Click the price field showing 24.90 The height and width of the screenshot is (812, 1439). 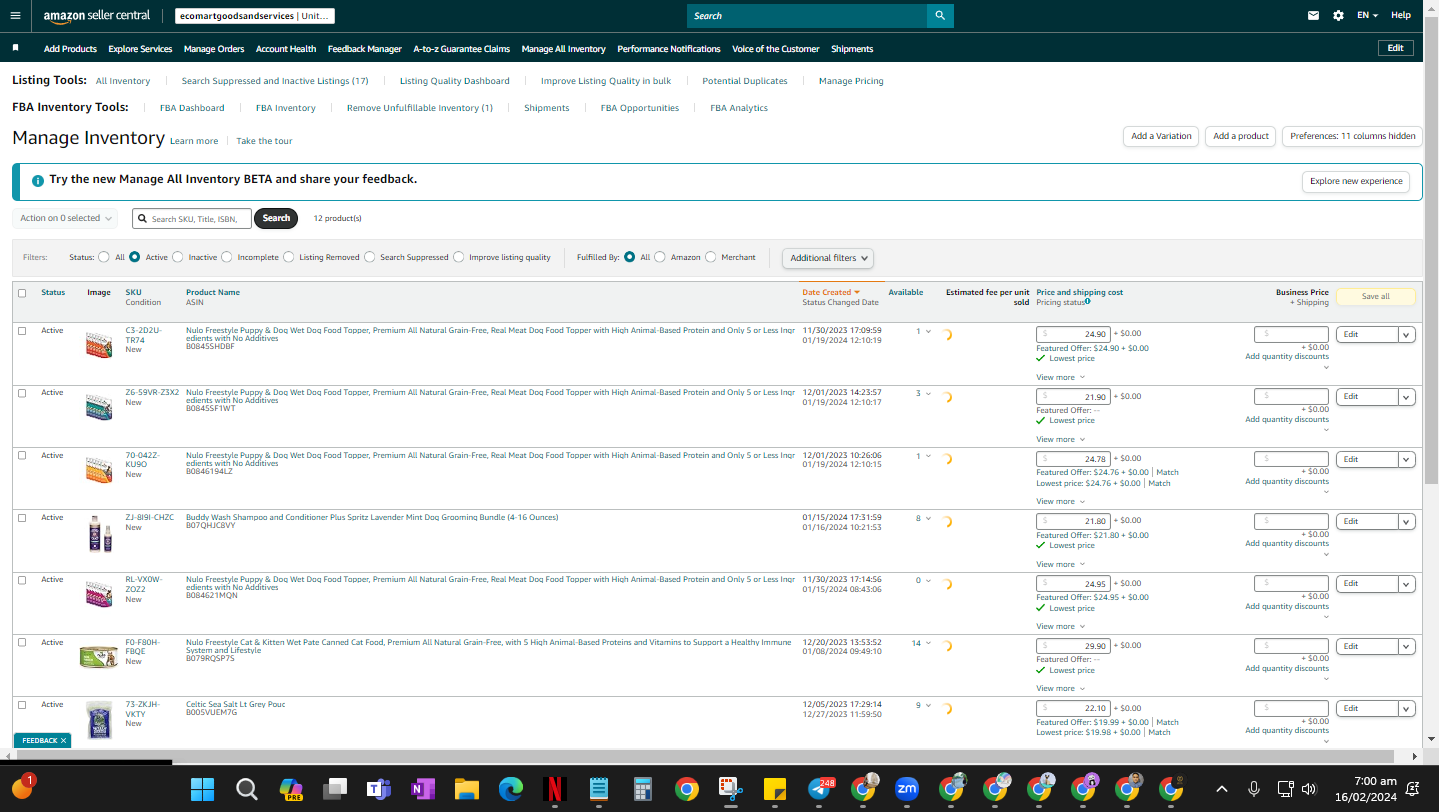[1073, 334]
